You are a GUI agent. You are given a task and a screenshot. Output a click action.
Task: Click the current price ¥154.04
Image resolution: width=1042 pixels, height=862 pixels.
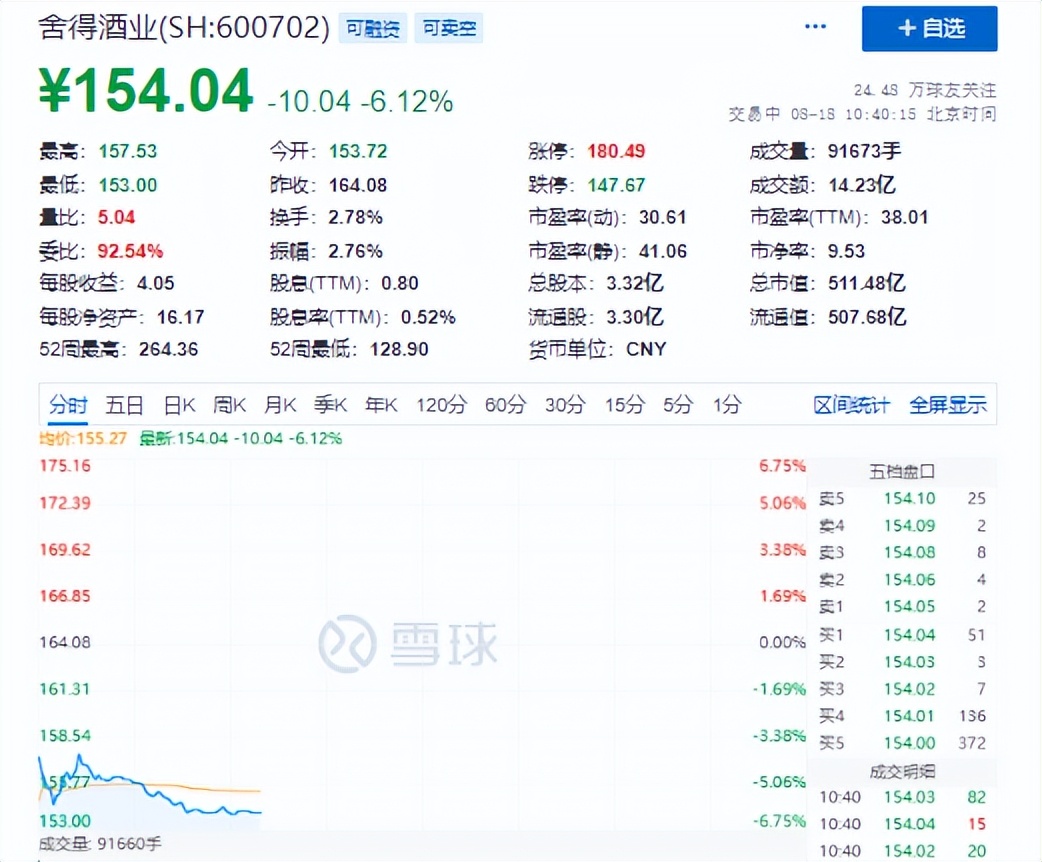pyautogui.click(x=146, y=90)
